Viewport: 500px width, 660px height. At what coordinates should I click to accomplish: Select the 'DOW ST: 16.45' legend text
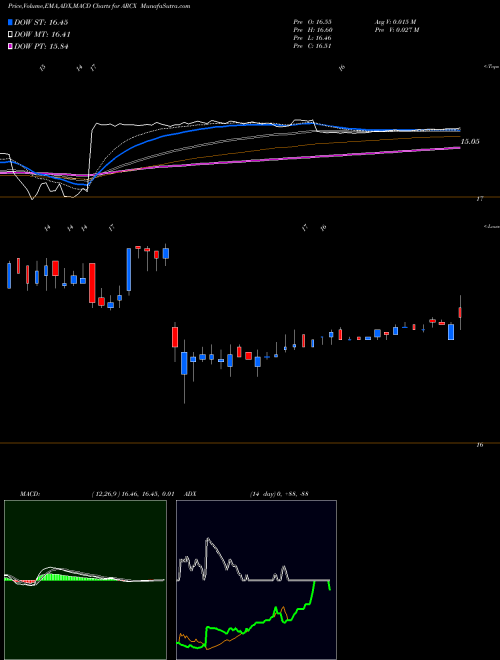pyautogui.click(x=41, y=22)
